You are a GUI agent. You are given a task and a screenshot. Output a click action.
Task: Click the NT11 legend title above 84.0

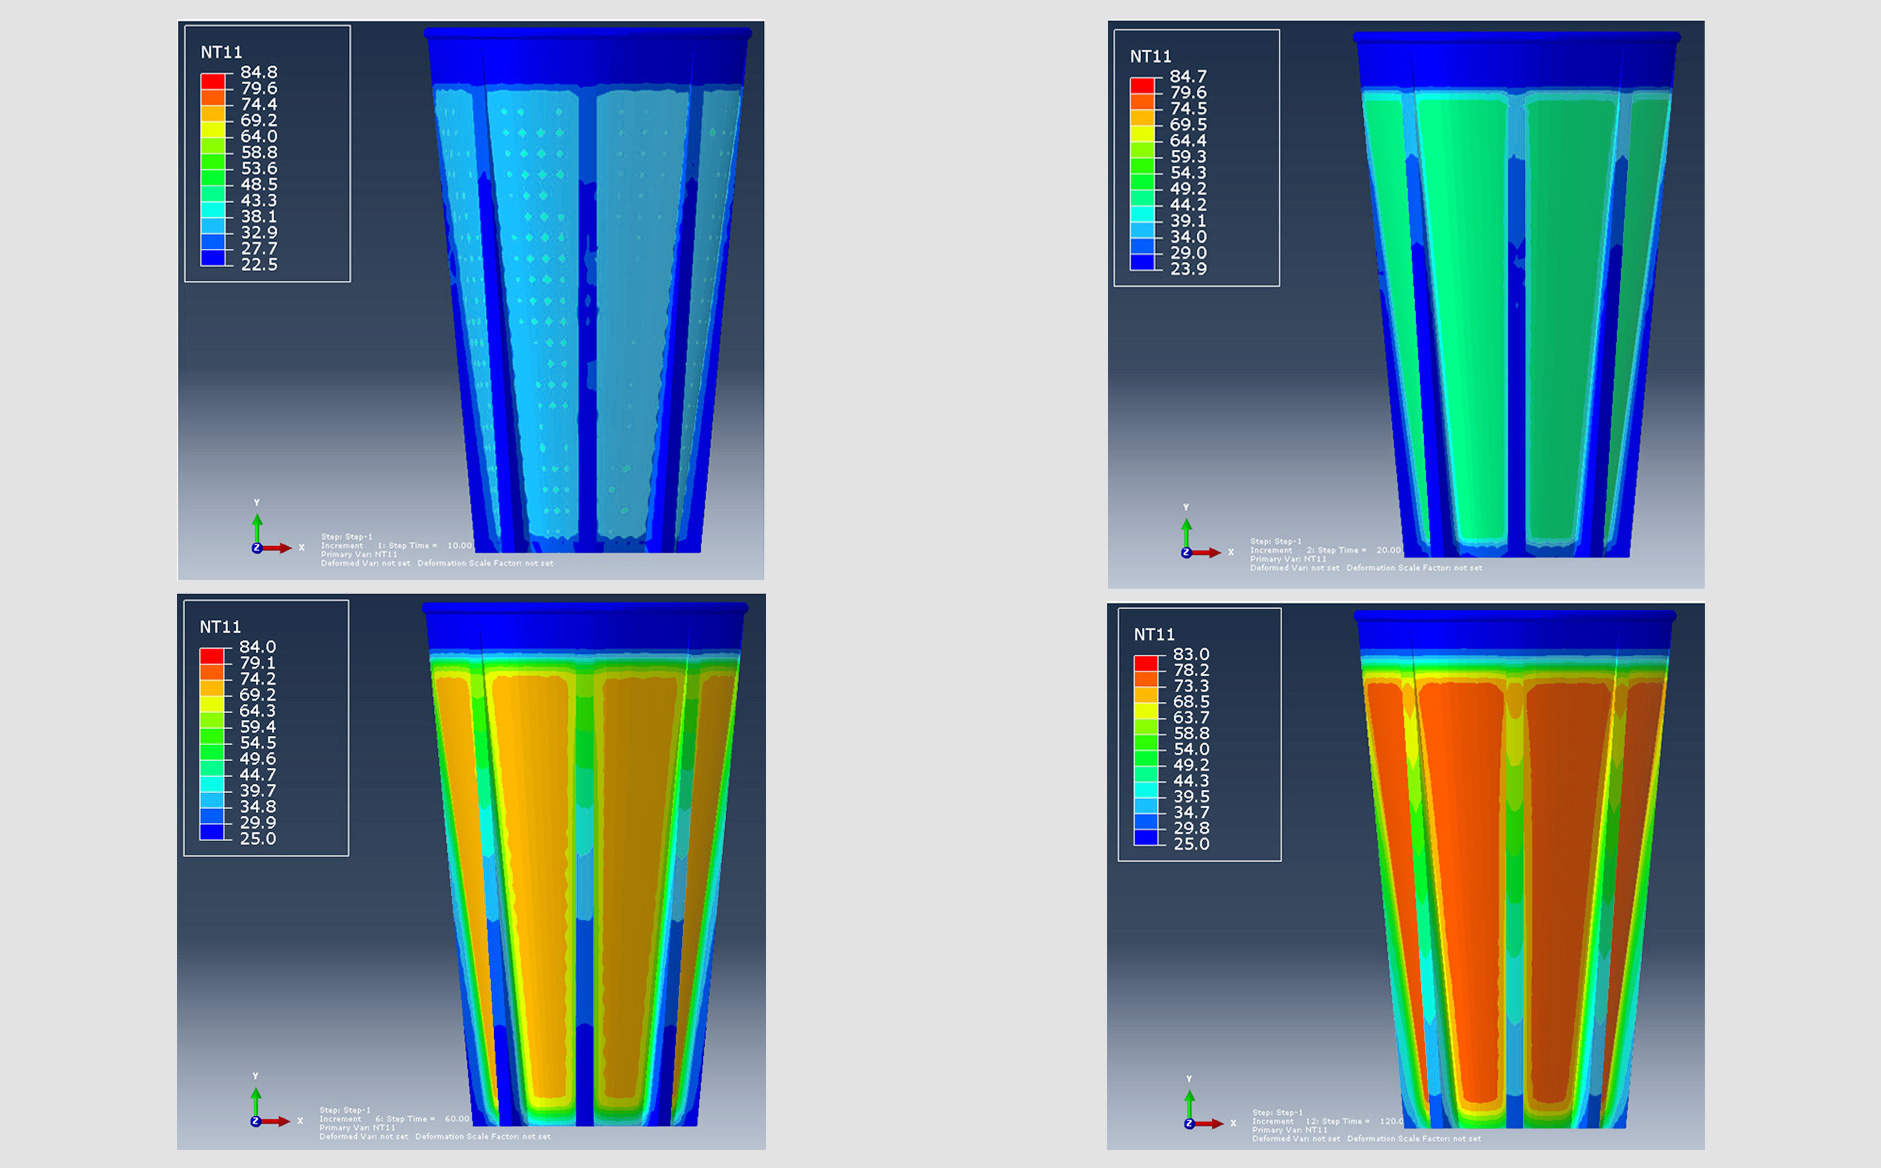[220, 627]
